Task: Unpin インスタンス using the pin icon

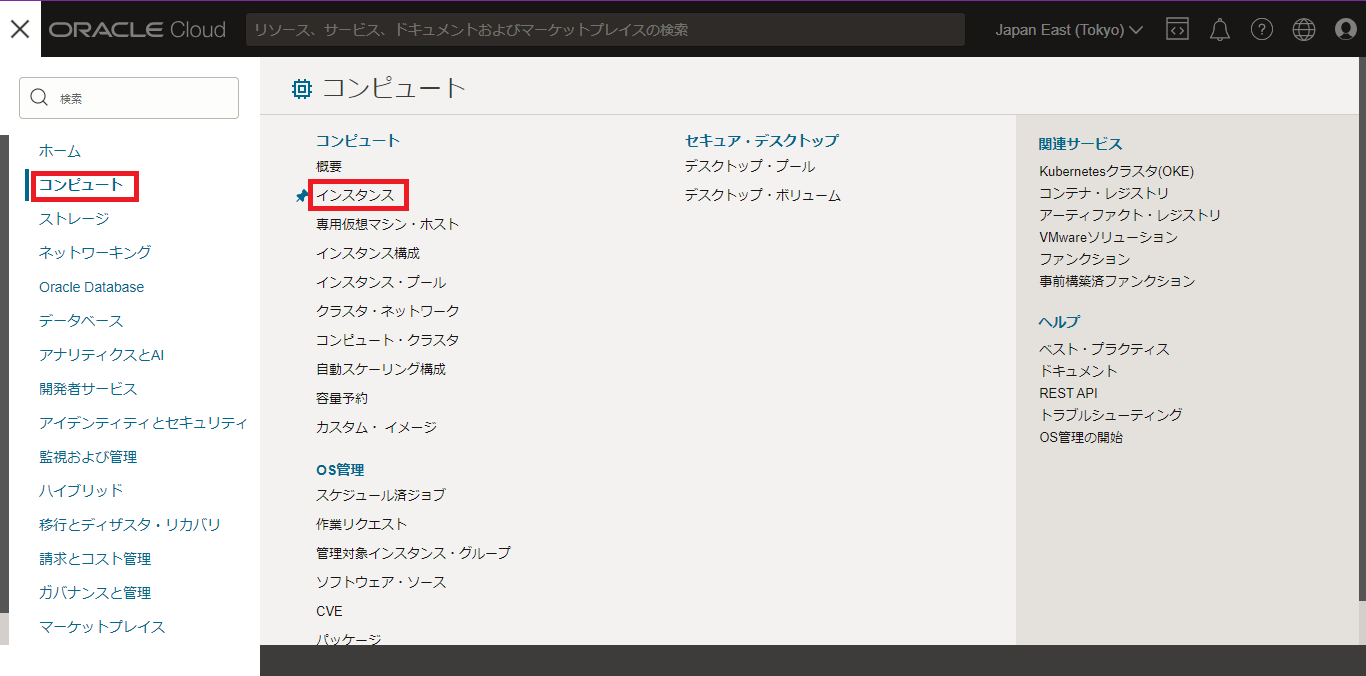Action: (x=302, y=196)
